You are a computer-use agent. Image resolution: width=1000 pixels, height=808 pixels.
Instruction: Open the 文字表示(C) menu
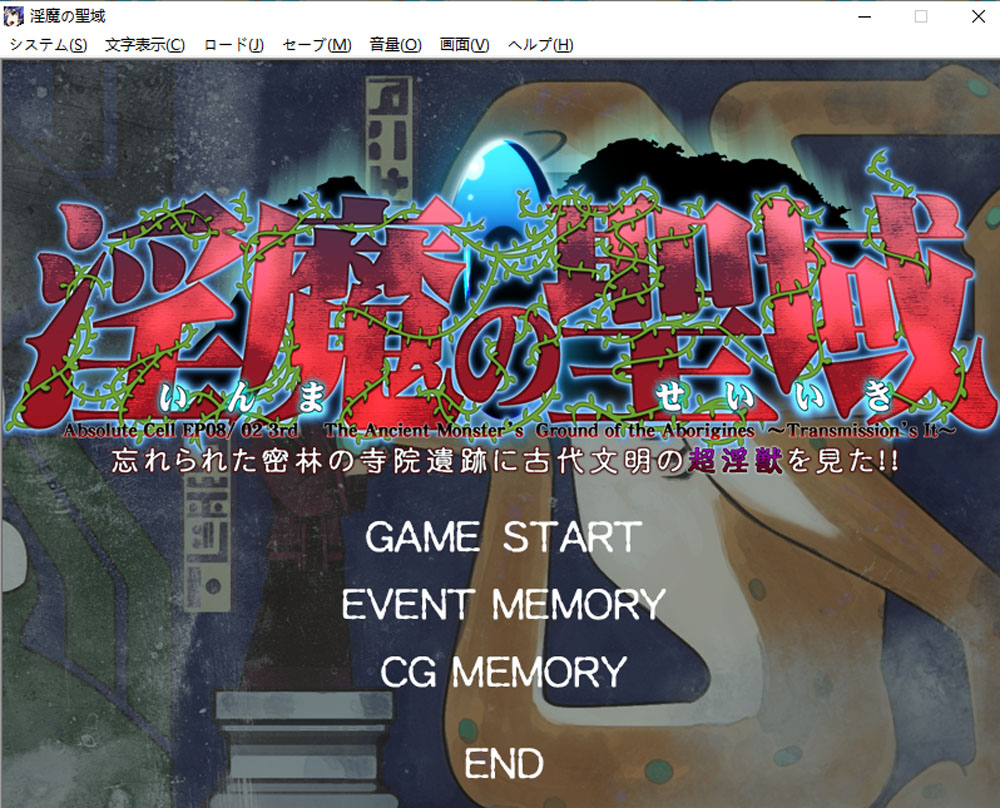pyautogui.click(x=145, y=45)
